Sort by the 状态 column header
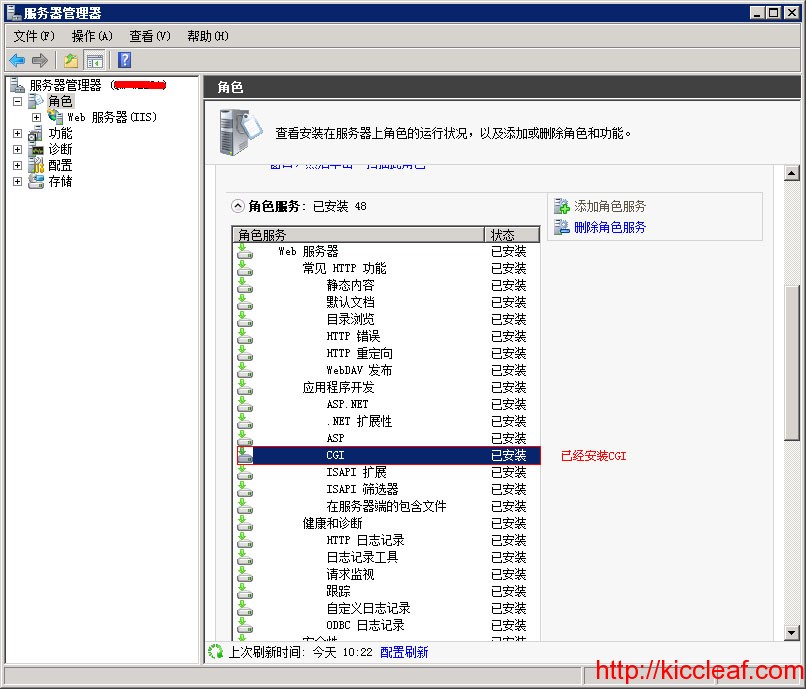Image resolution: width=806 pixels, height=689 pixels. pos(512,235)
